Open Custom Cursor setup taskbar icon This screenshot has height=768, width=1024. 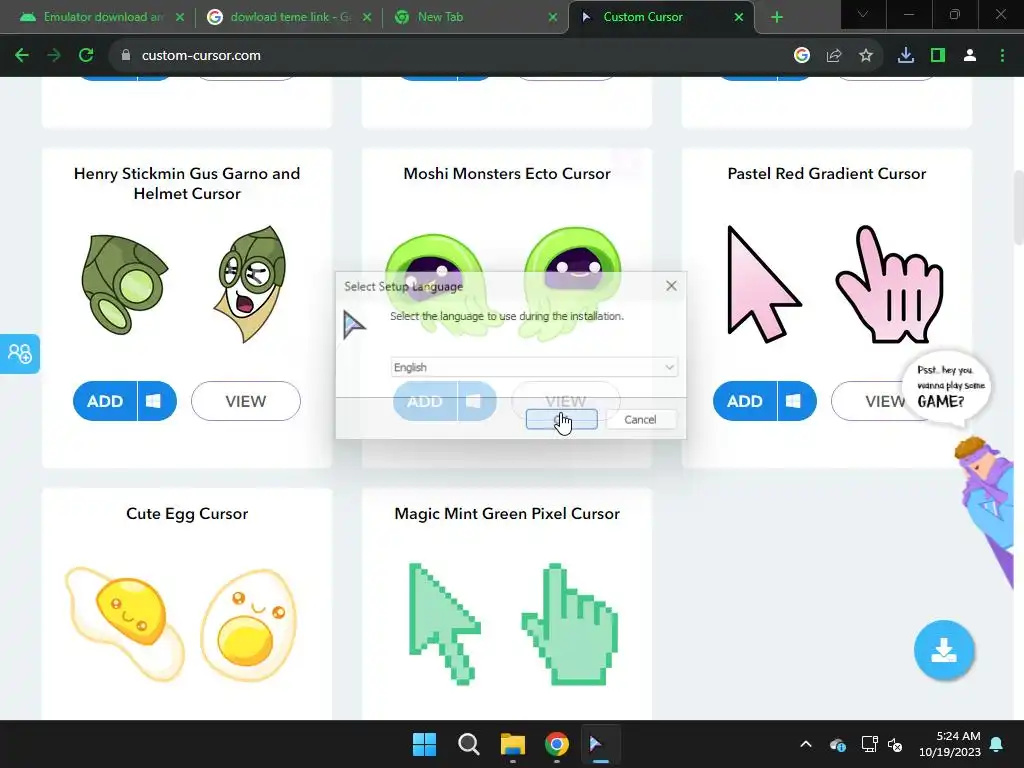pos(601,744)
